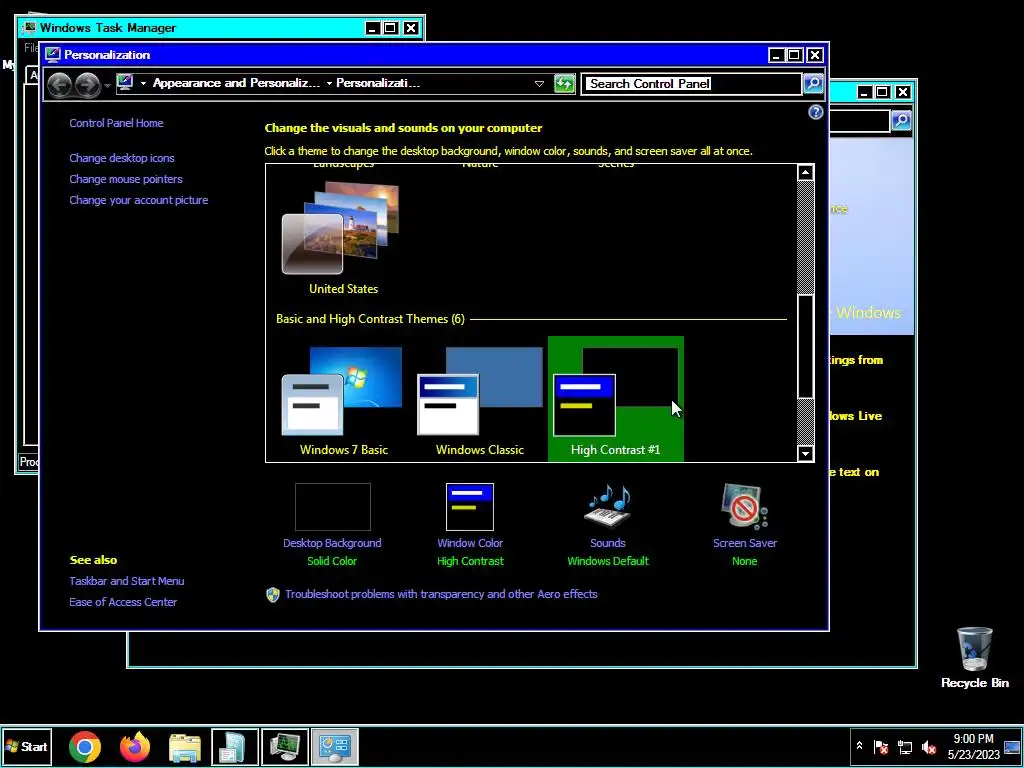Image resolution: width=1024 pixels, height=768 pixels.
Task: Click the Start button
Action: (26, 746)
